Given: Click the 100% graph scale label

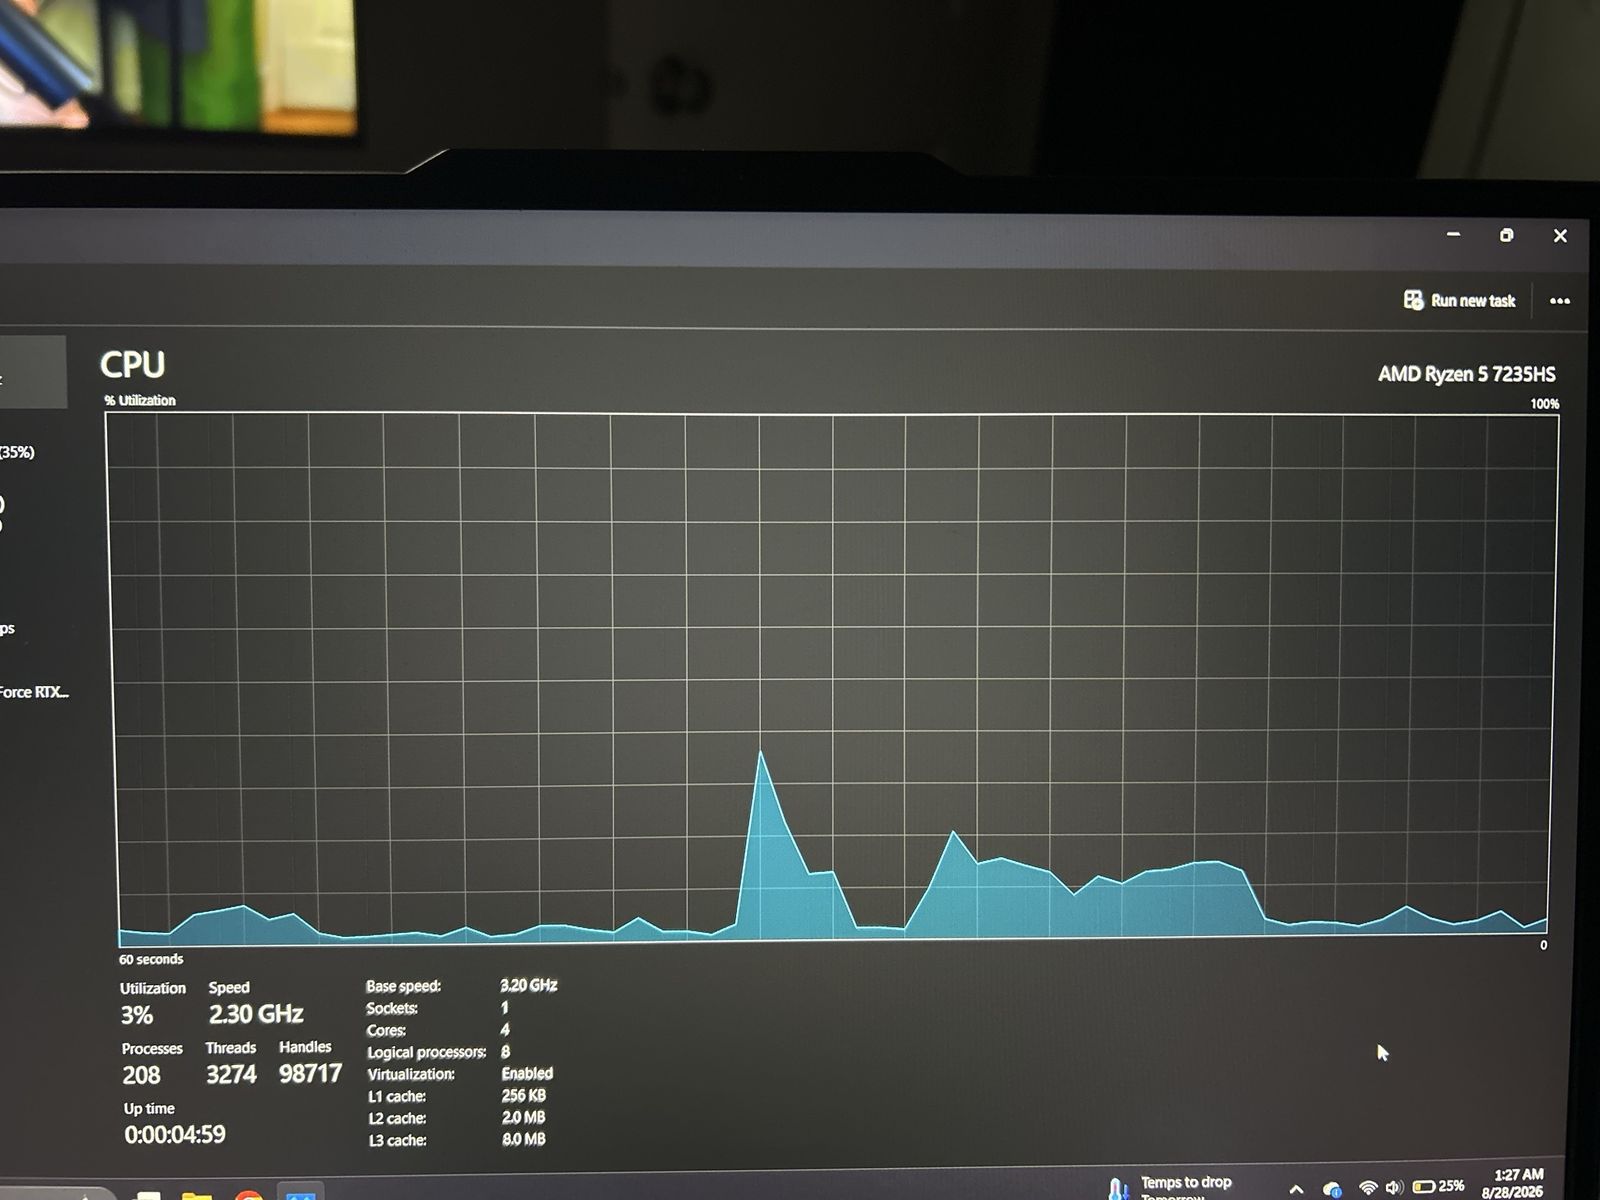Looking at the screenshot, I should pos(1544,404).
